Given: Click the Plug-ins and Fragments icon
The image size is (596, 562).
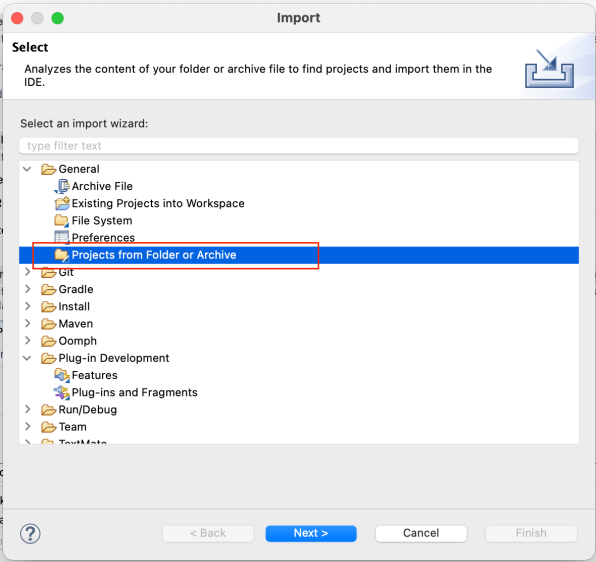Looking at the screenshot, I should [x=62, y=392].
